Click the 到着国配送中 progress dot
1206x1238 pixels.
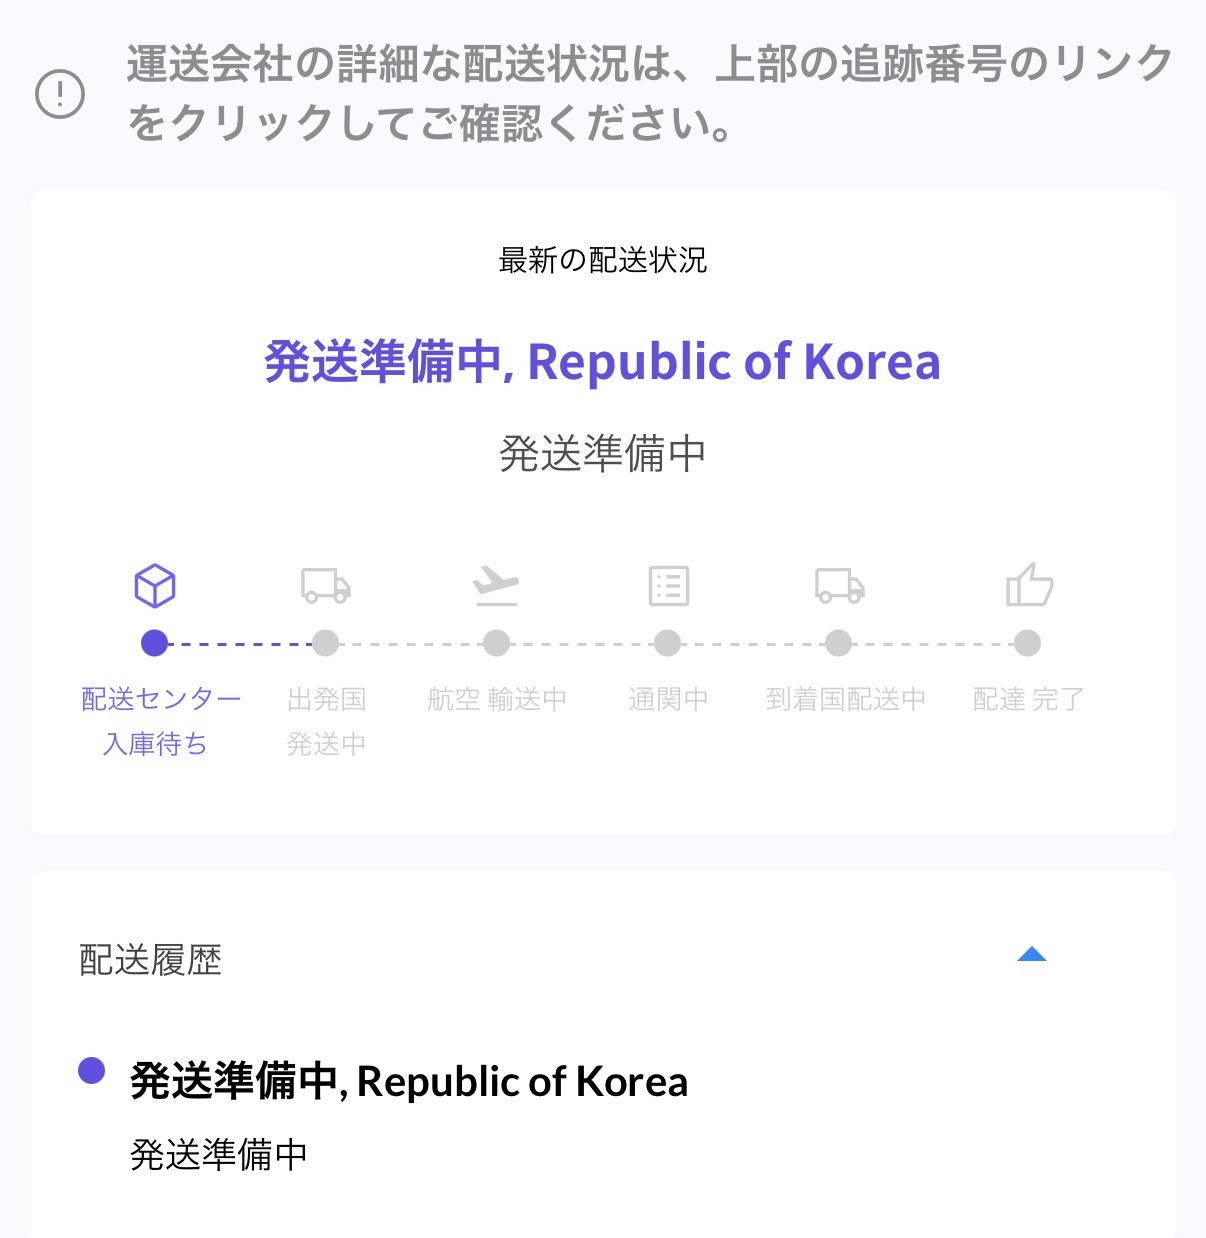tap(839, 643)
